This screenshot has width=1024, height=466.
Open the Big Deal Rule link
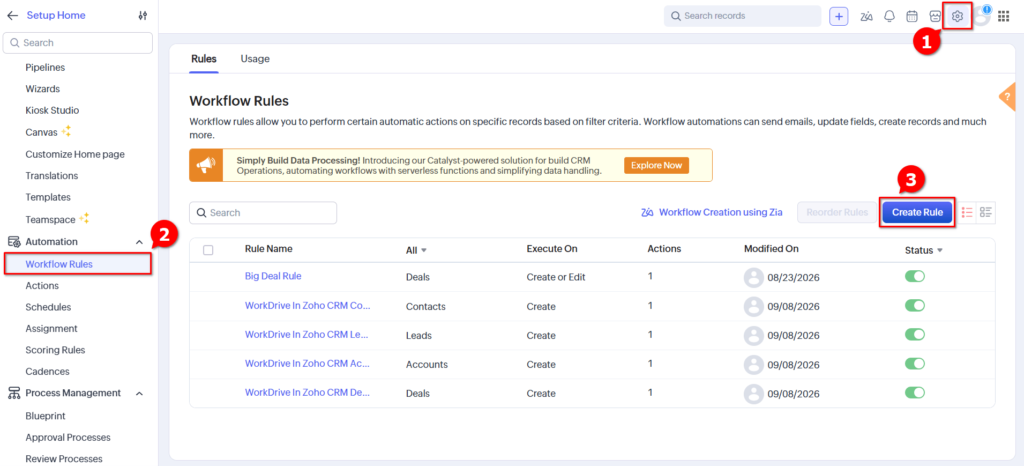(x=273, y=276)
